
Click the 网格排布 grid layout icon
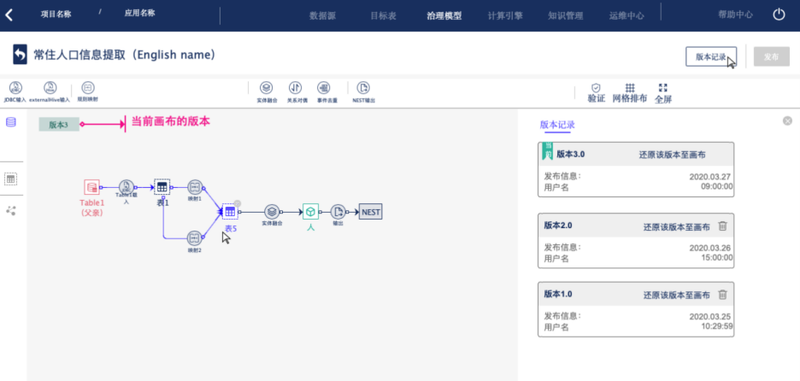(x=630, y=88)
